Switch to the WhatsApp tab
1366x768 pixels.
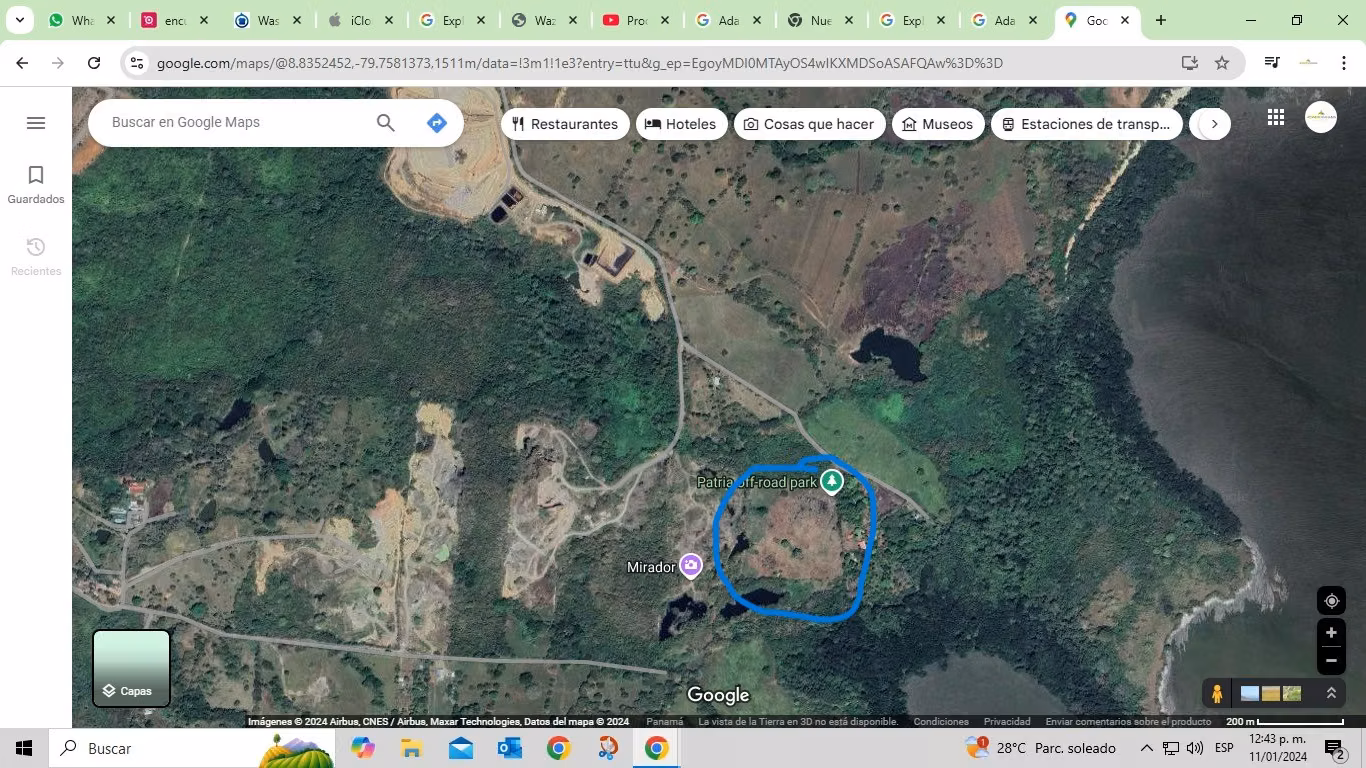(83, 20)
